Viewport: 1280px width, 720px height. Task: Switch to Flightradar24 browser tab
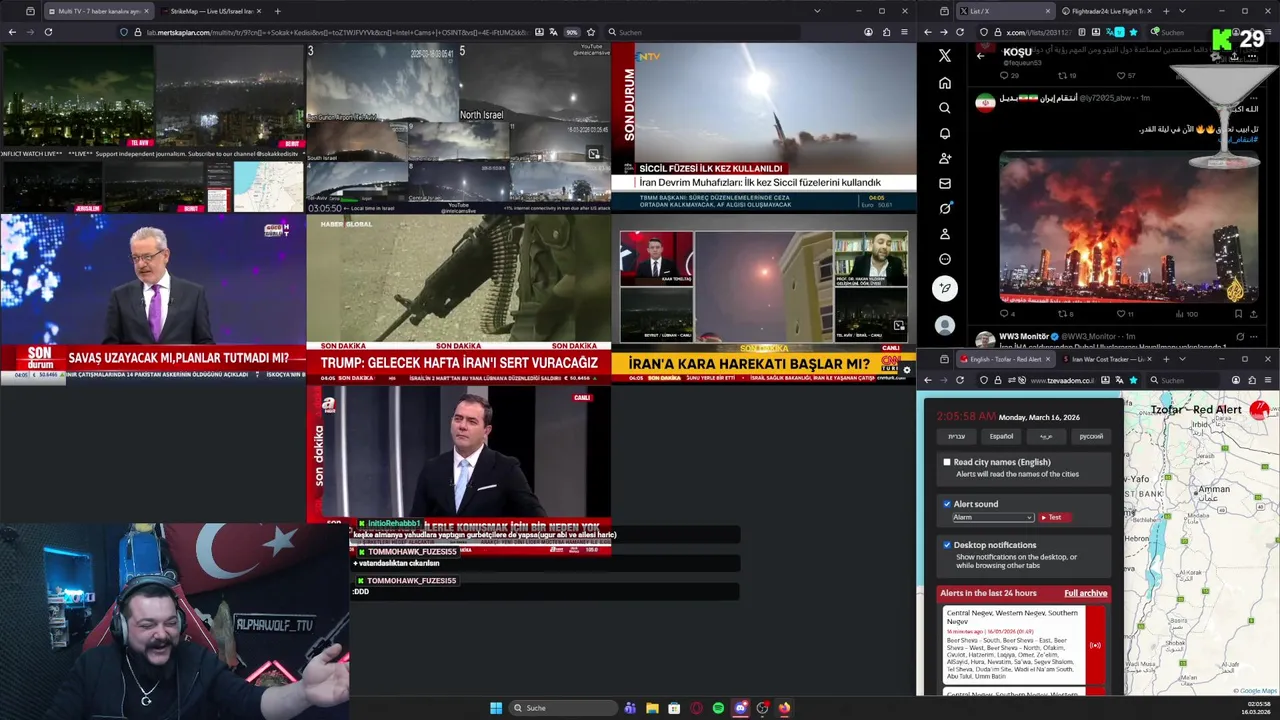pos(1106,11)
